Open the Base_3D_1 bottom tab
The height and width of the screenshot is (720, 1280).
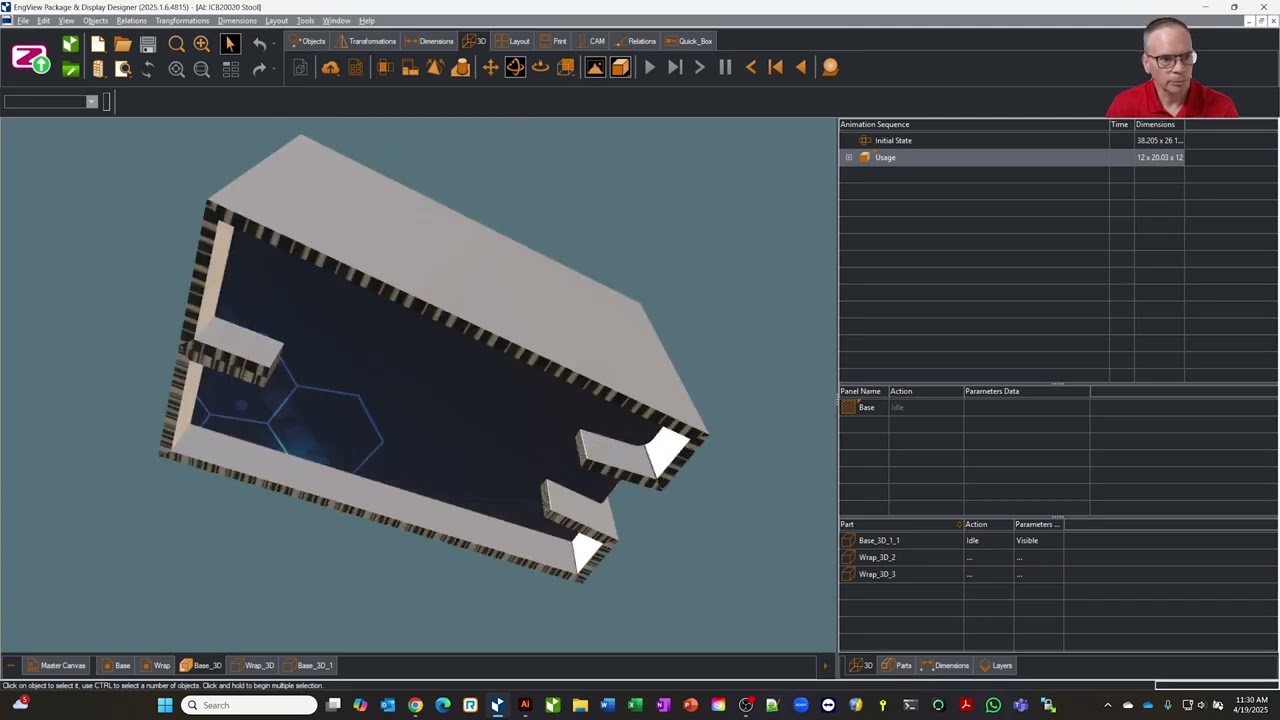308,666
